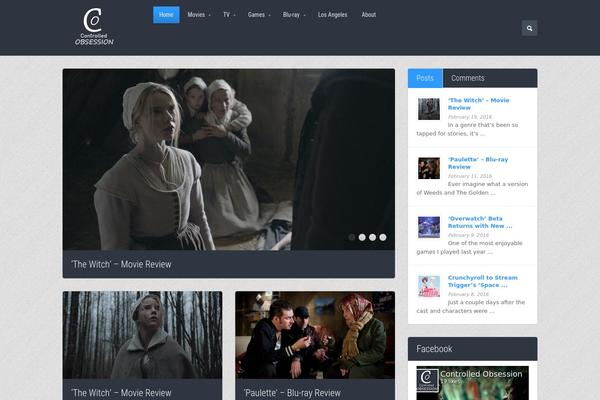Open the Los Angeles menu item

(x=333, y=15)
